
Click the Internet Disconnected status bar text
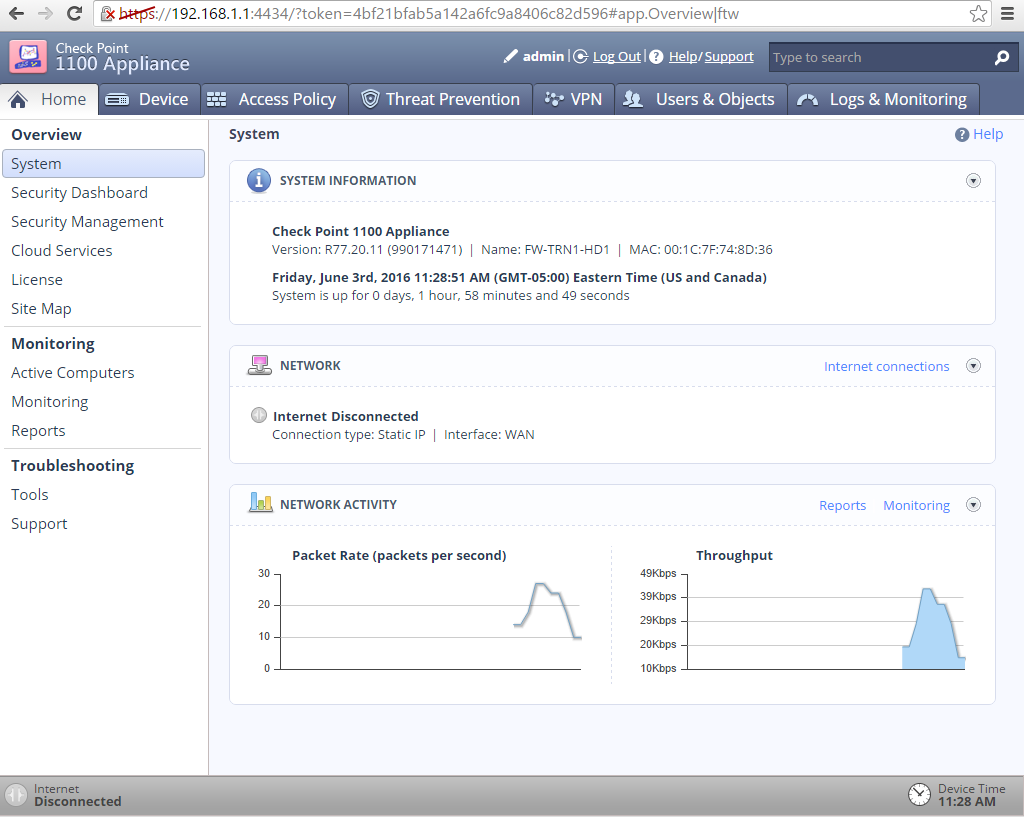point(77,795)
